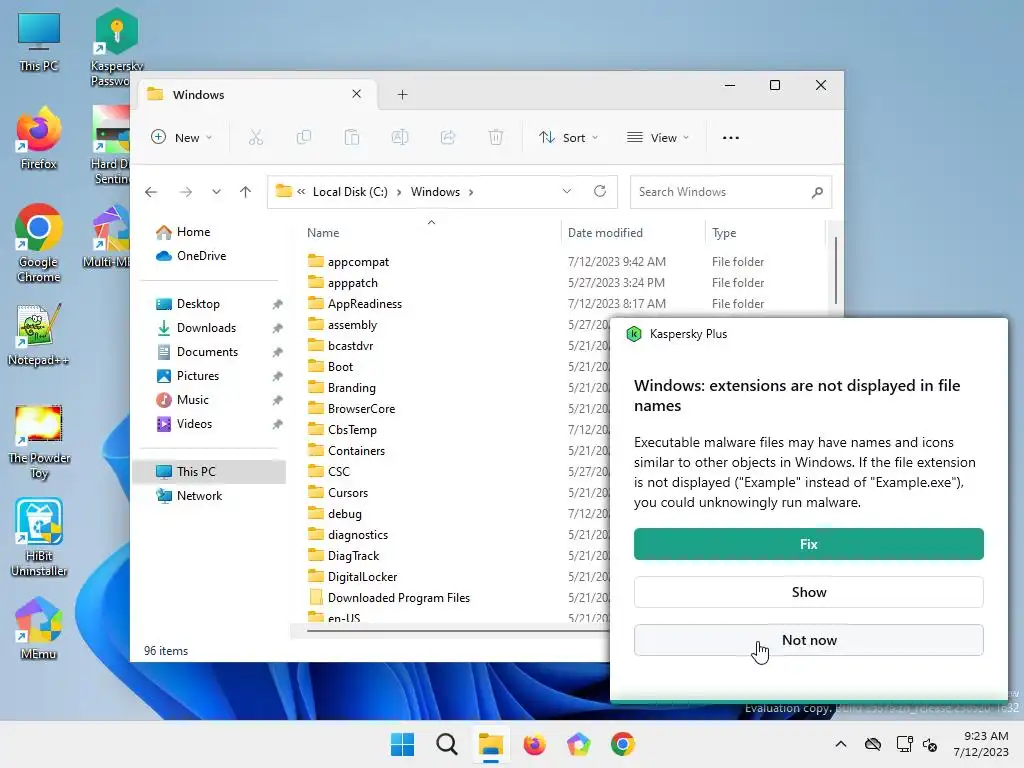Screen dimensions: 1024x768
Task: Open Firefox desktop shortcut
Action: coord(39,138)
